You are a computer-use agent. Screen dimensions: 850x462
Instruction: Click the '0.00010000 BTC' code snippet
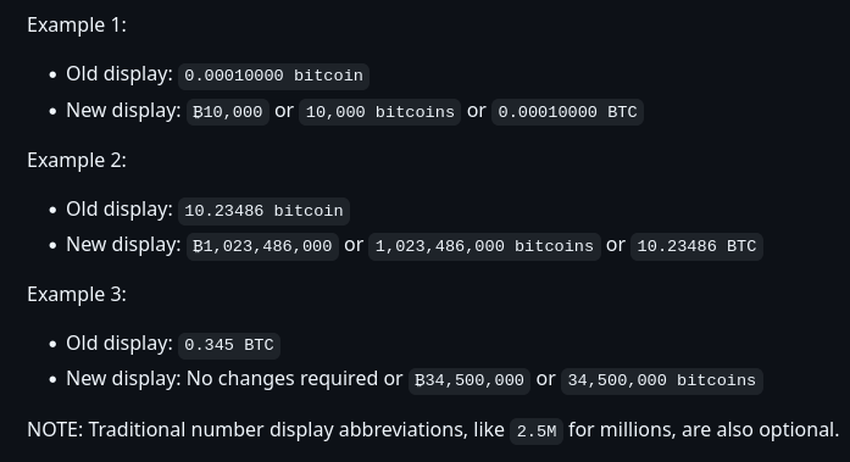(x=568, y=112)
